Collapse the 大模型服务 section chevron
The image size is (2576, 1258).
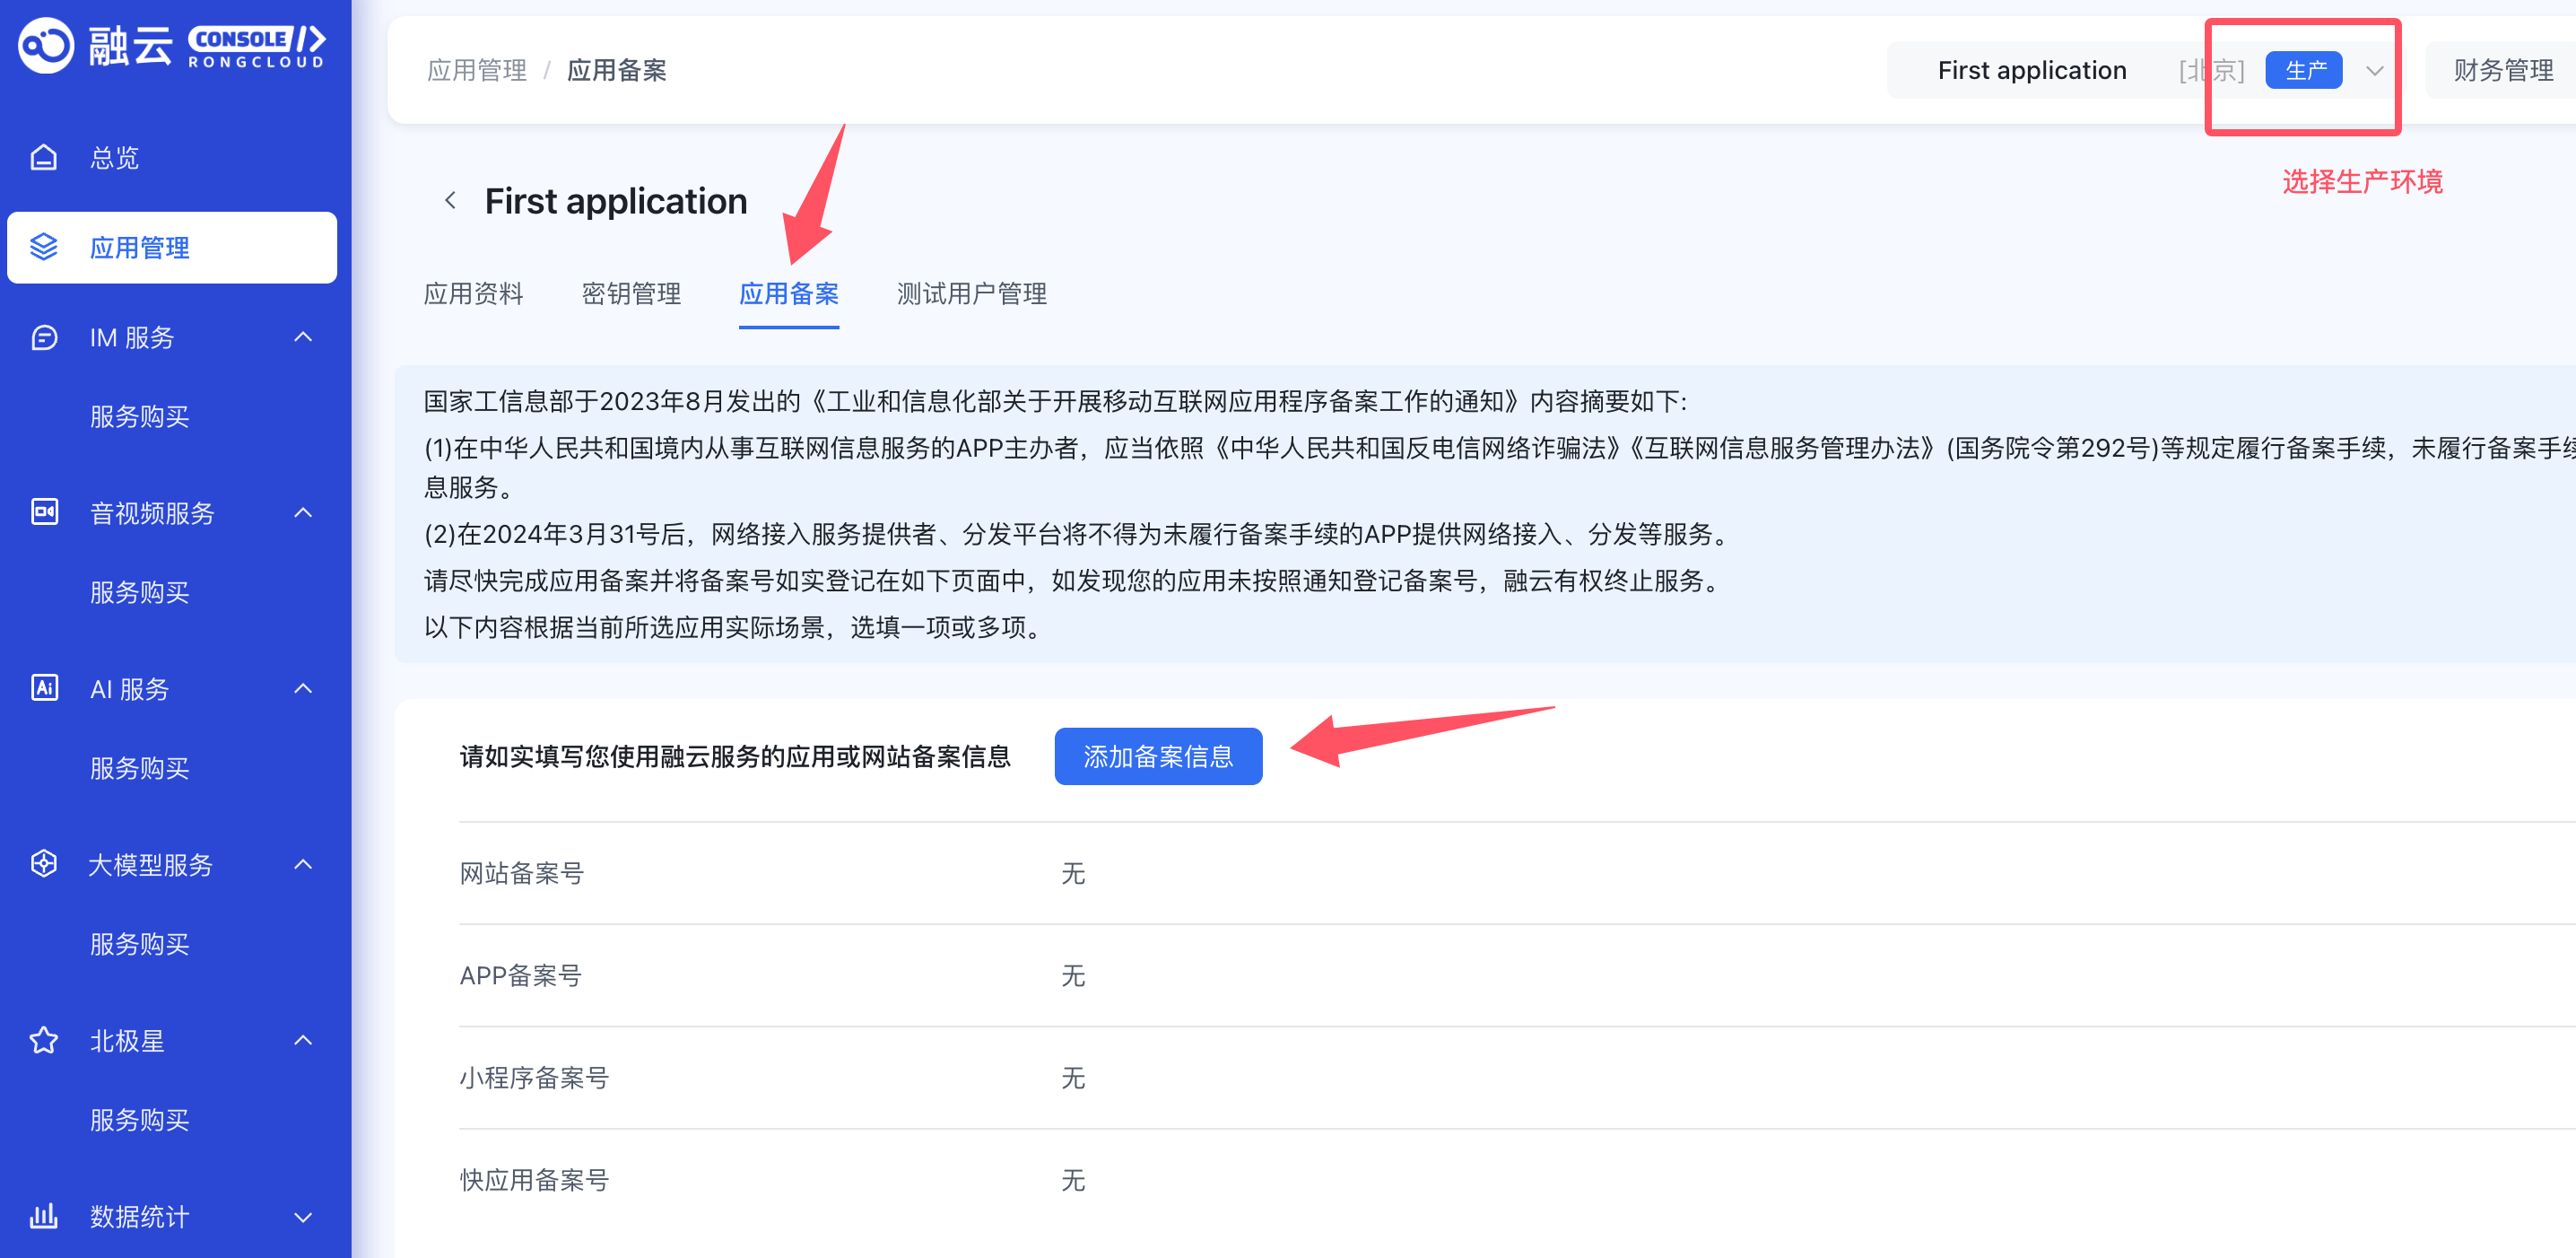(303, 864)
